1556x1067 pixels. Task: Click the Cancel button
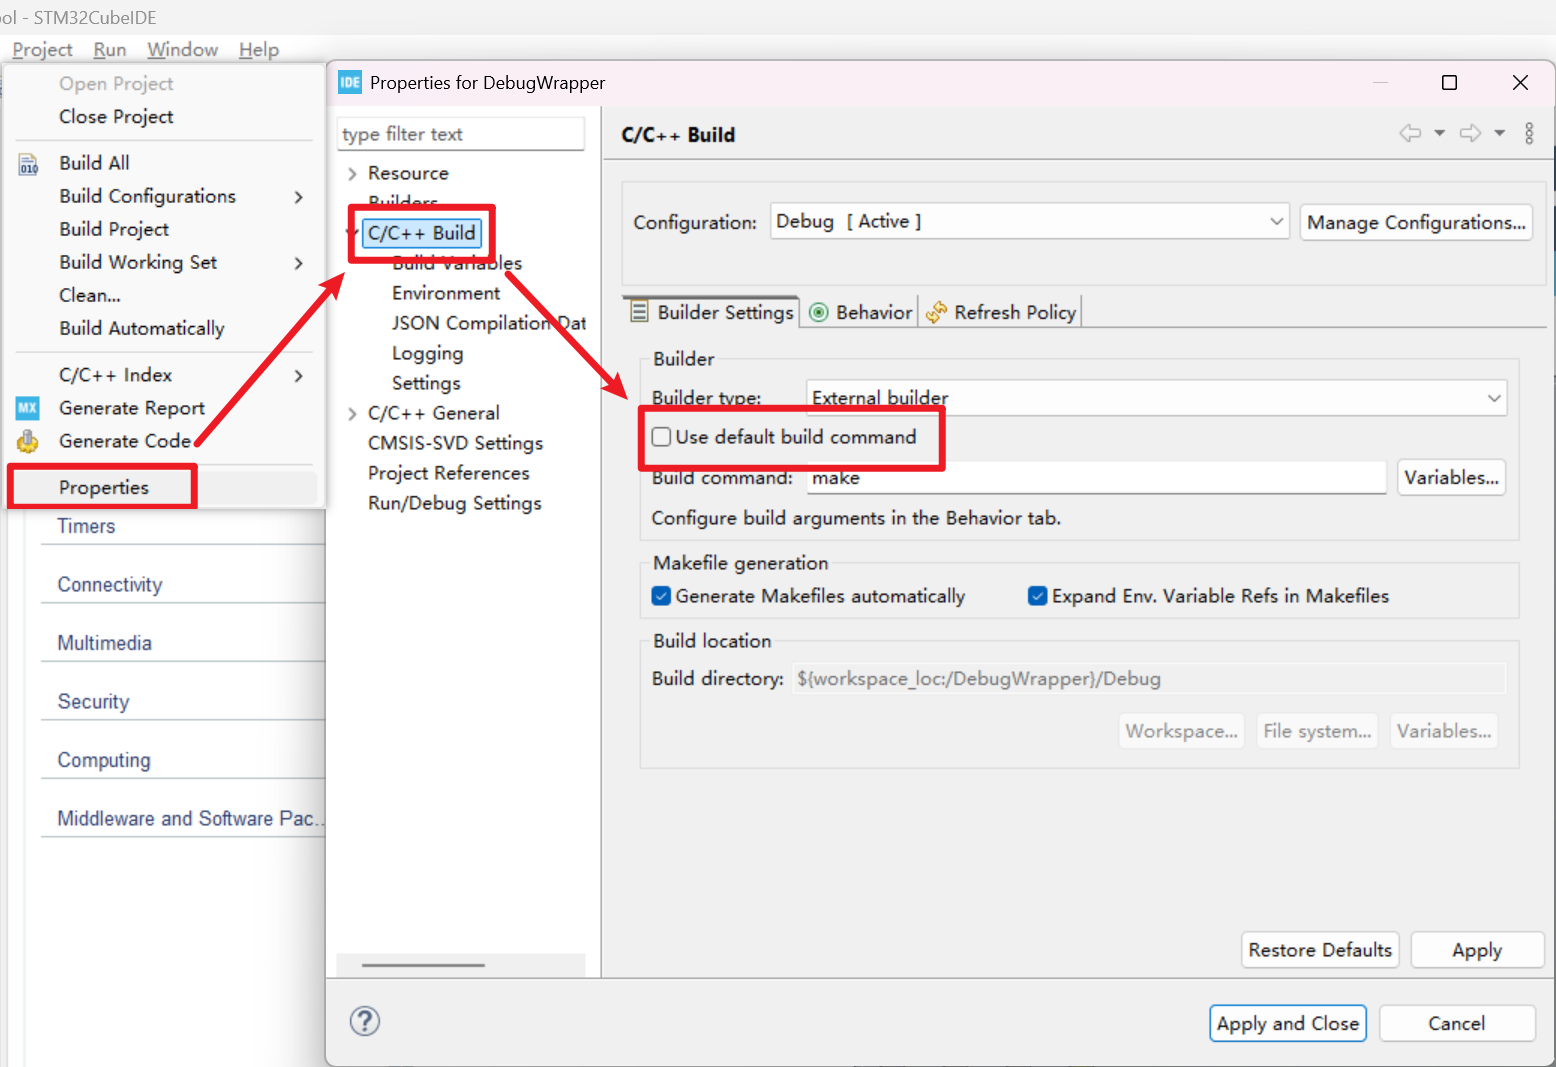[x=1457, y=1023]
